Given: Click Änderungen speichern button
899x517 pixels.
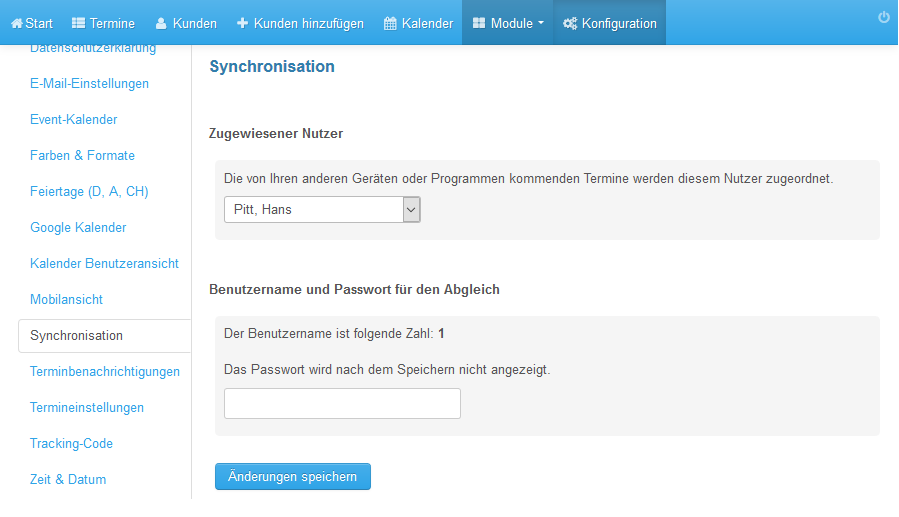Looking at the screenshot, I should click(293, 477).
